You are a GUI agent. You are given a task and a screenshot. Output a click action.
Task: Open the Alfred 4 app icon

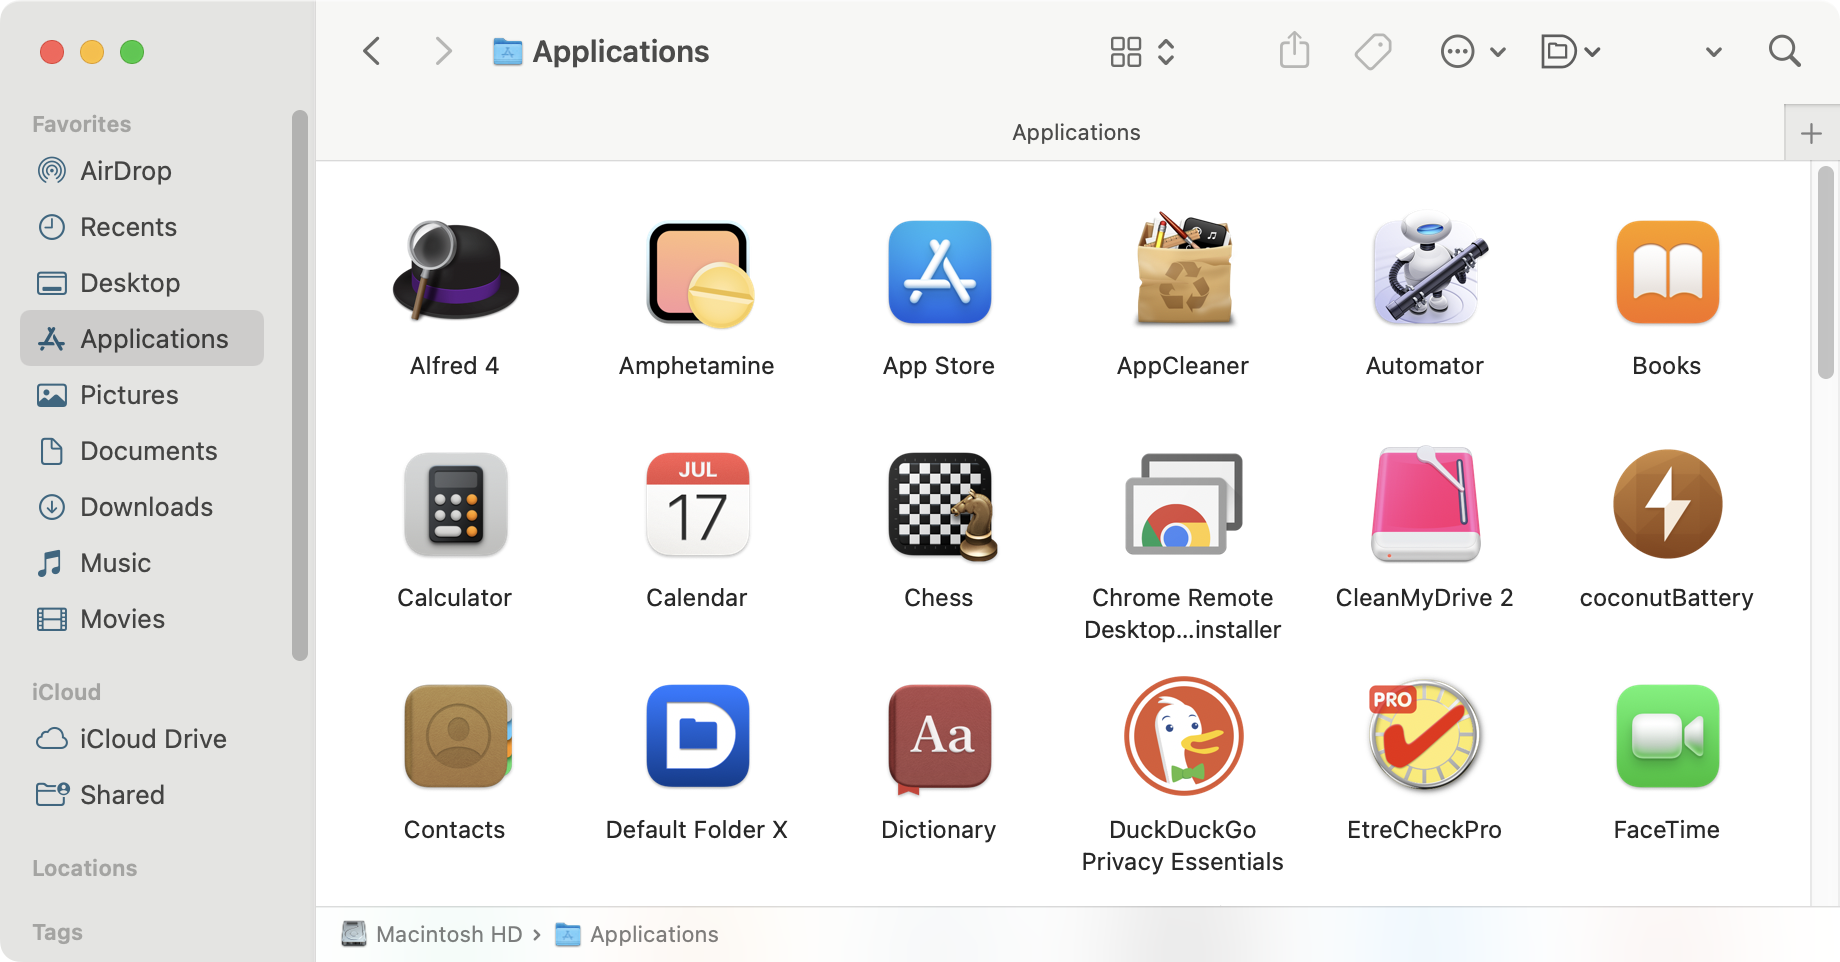[x=455, y=271]
